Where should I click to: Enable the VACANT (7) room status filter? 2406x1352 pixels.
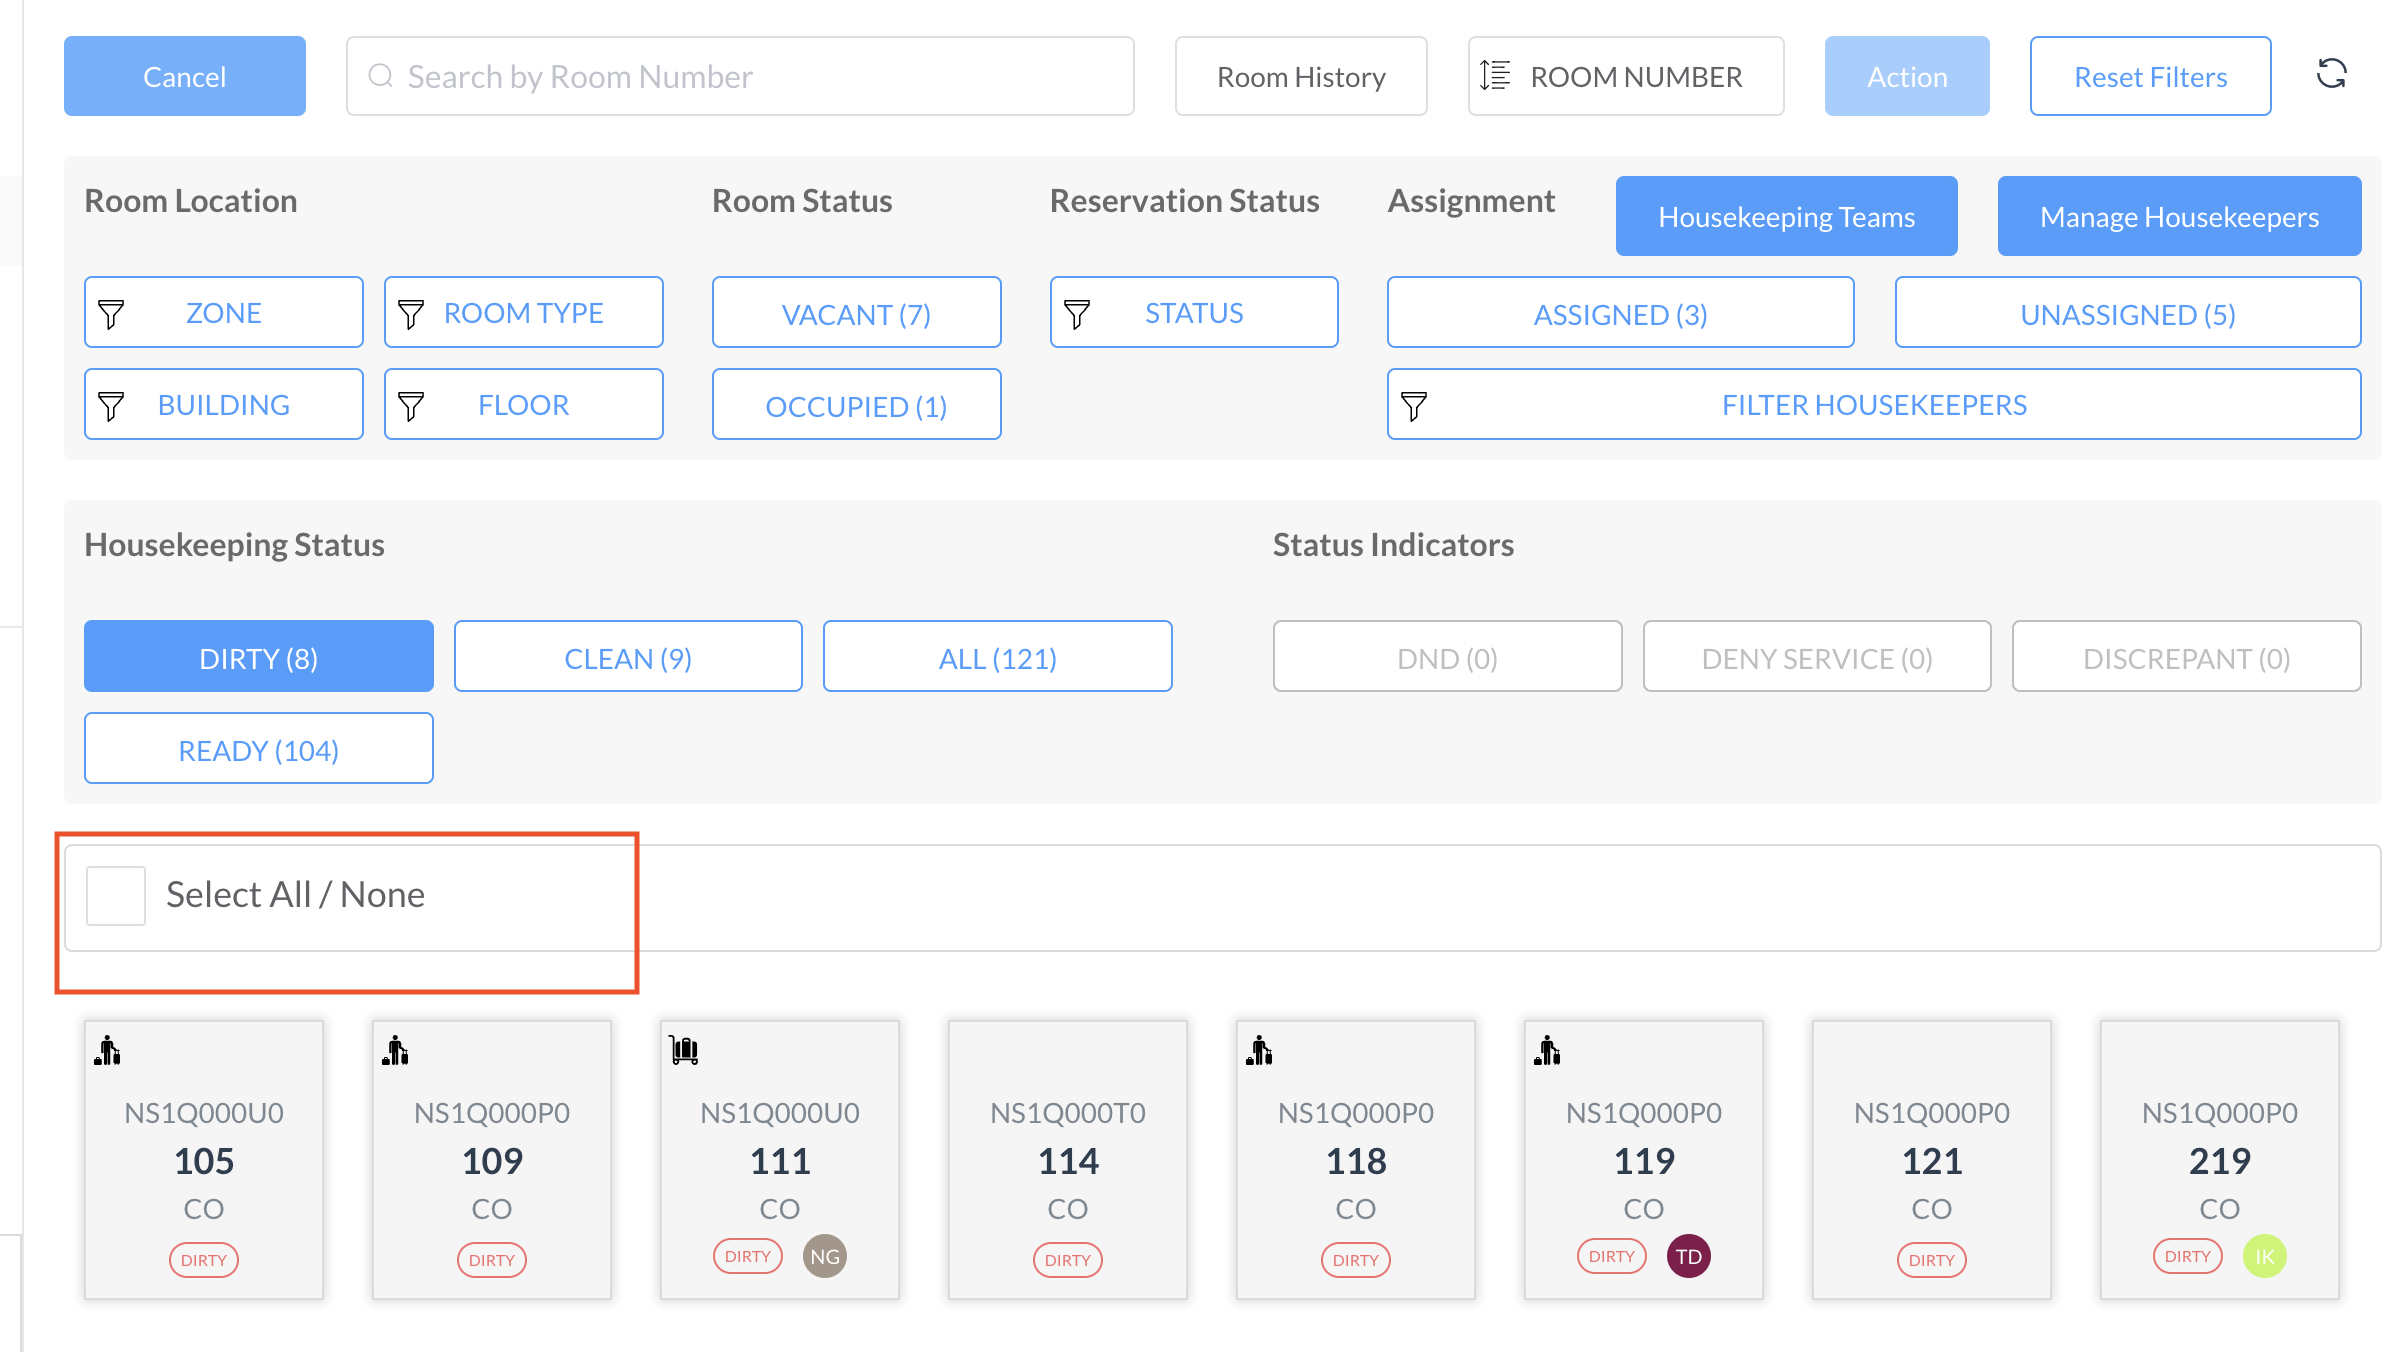coord(856,314)
